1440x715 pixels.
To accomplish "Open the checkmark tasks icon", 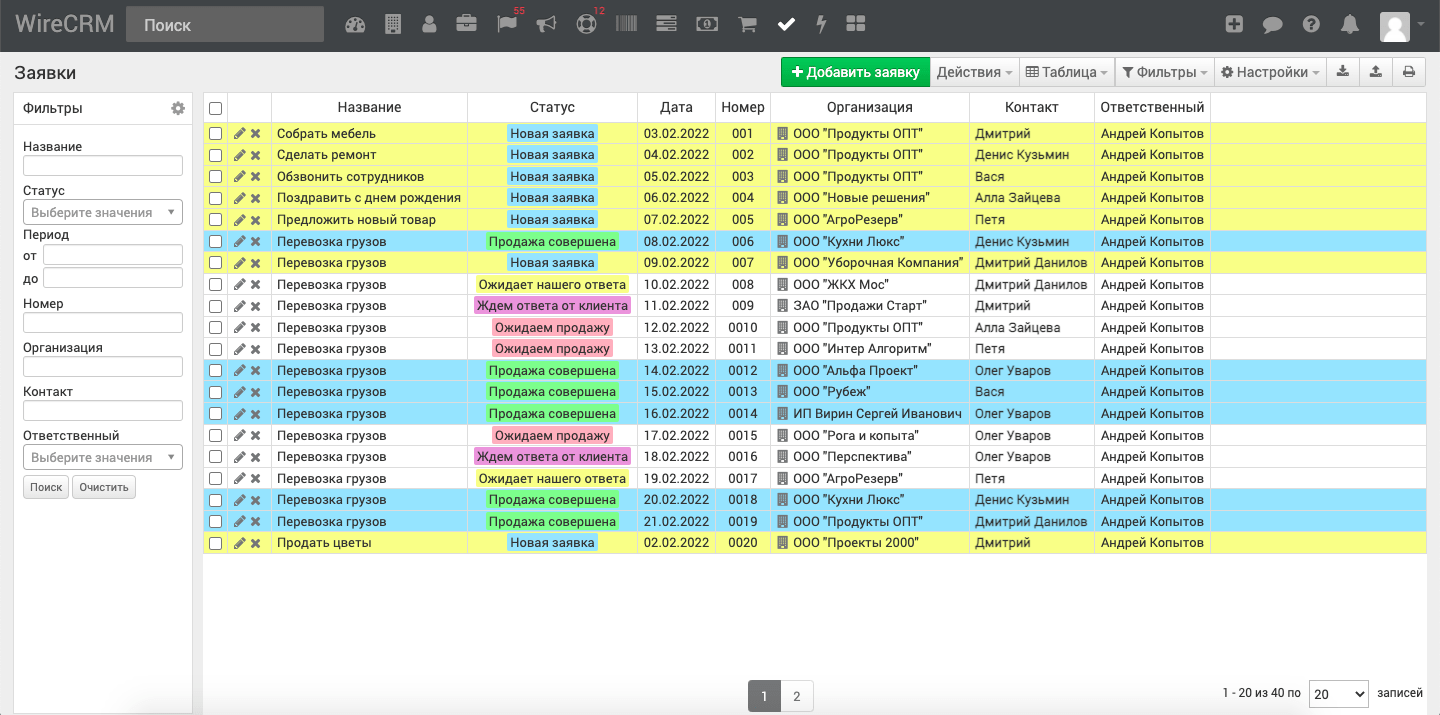I will click(x=786, y=25).
